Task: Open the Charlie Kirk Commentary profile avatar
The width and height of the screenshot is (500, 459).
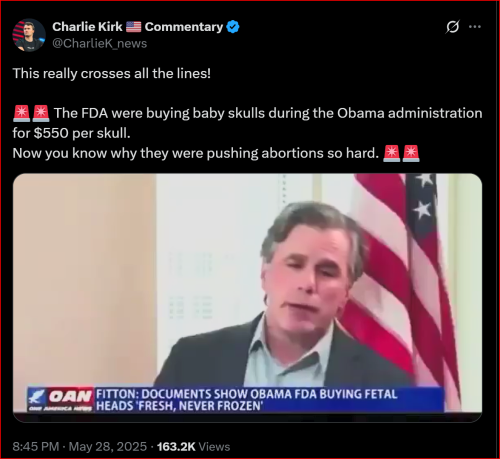Action: tap(29, 35)
